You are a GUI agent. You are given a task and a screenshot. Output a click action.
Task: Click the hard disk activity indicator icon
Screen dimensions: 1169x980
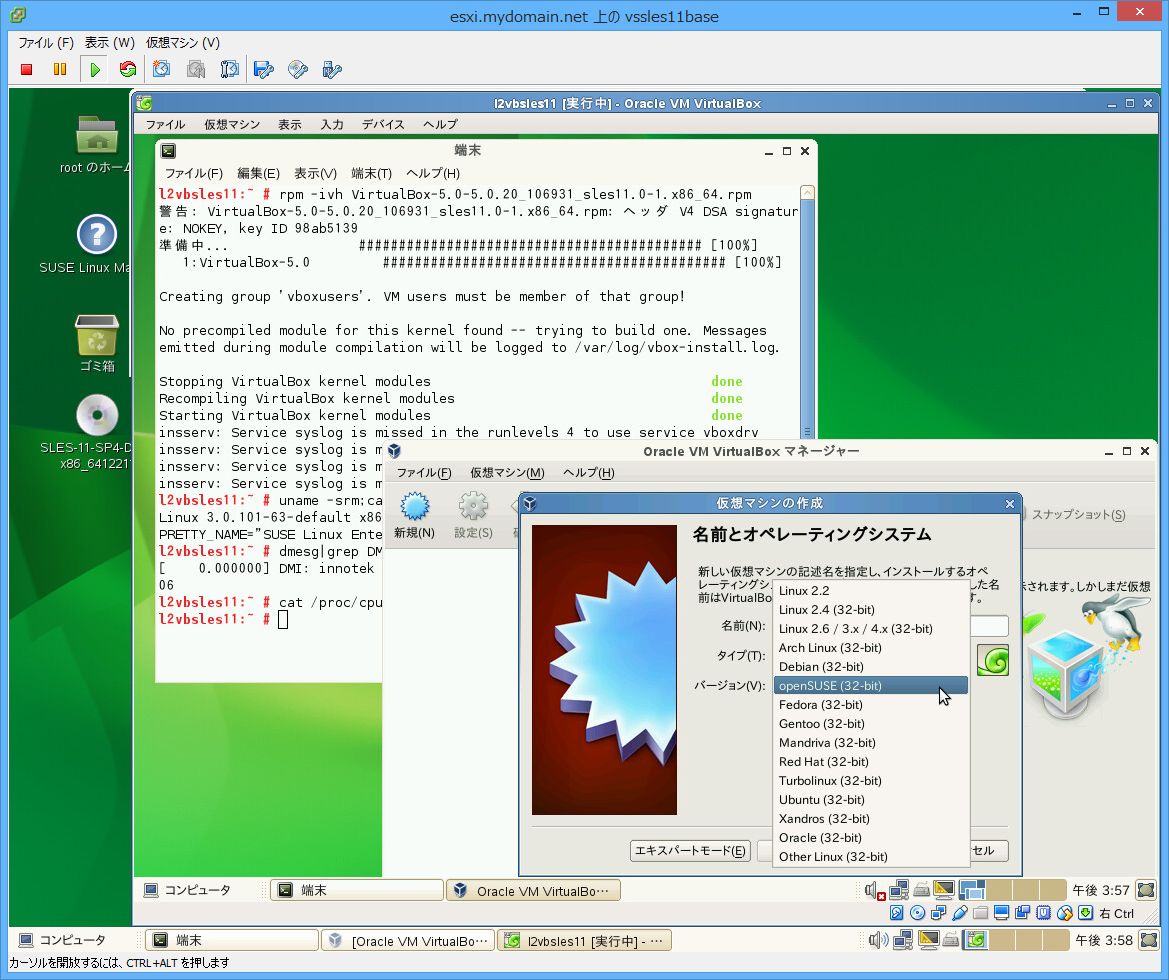897,913
